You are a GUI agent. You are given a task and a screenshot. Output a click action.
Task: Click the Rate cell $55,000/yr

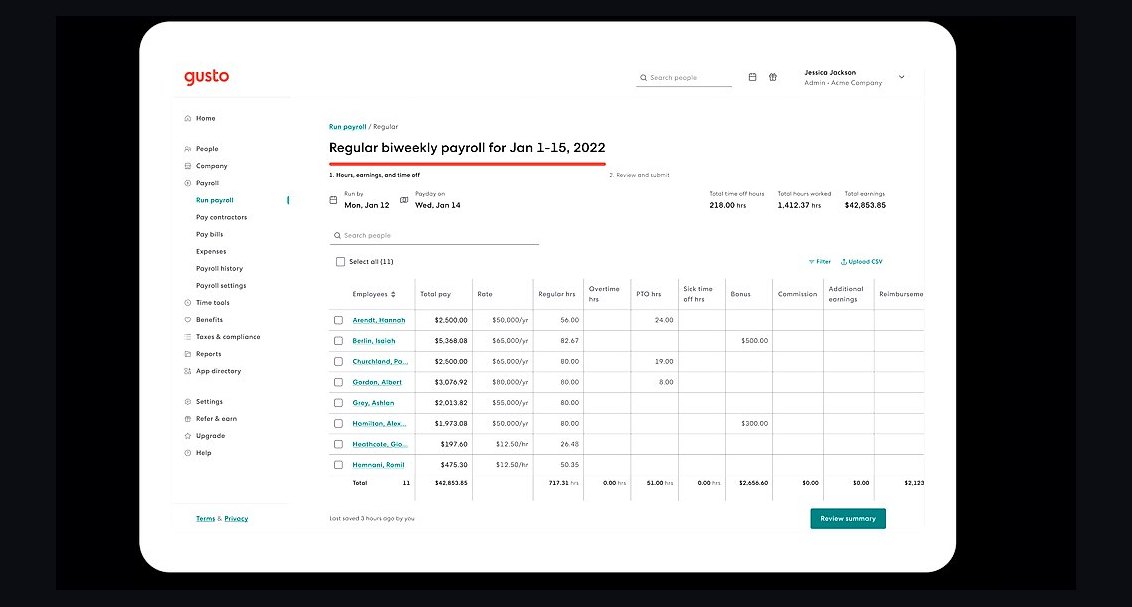click(502, 403)
